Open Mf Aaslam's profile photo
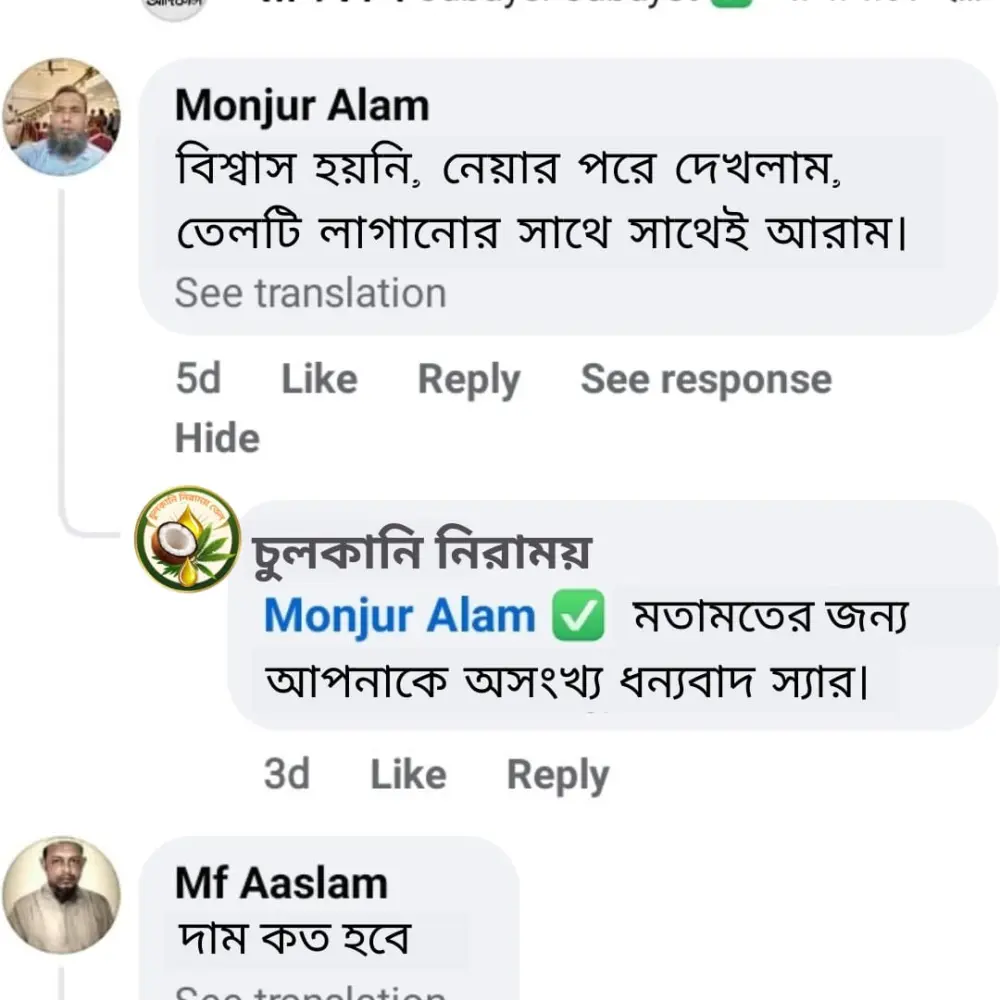The width and height of the screenshot is (1000, 1000). tap(62, 894)
